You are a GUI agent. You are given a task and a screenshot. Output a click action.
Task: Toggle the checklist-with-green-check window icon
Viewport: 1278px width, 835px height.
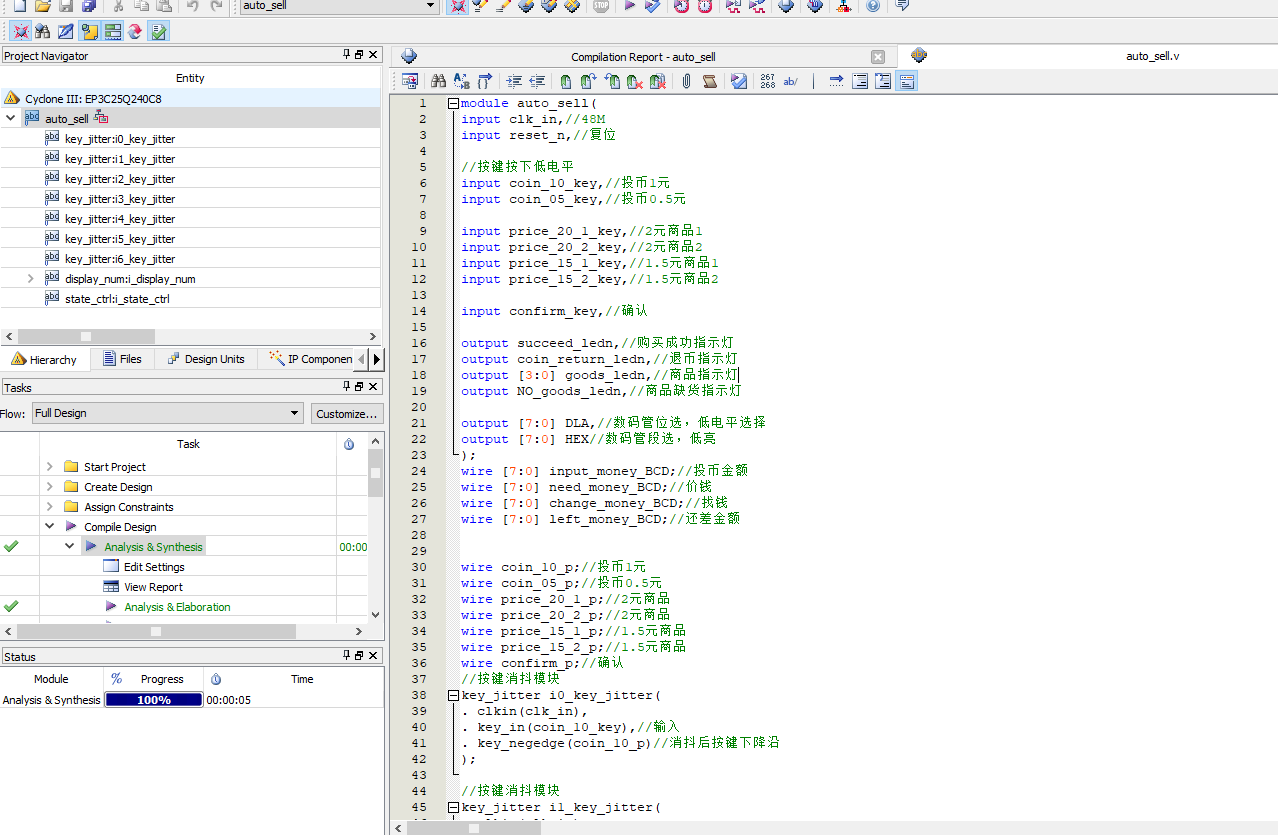(158, 32)
